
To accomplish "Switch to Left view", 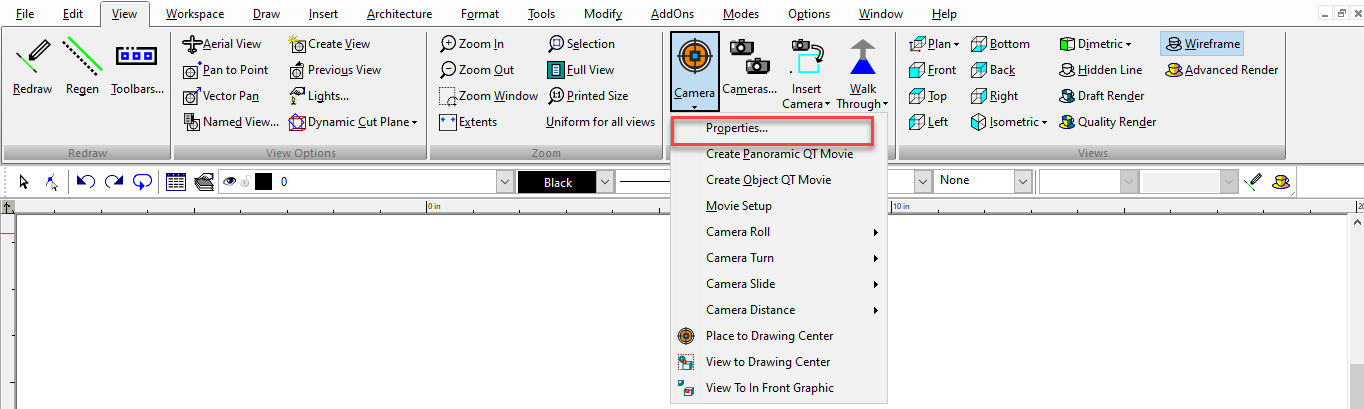I will tap(928, 122).
